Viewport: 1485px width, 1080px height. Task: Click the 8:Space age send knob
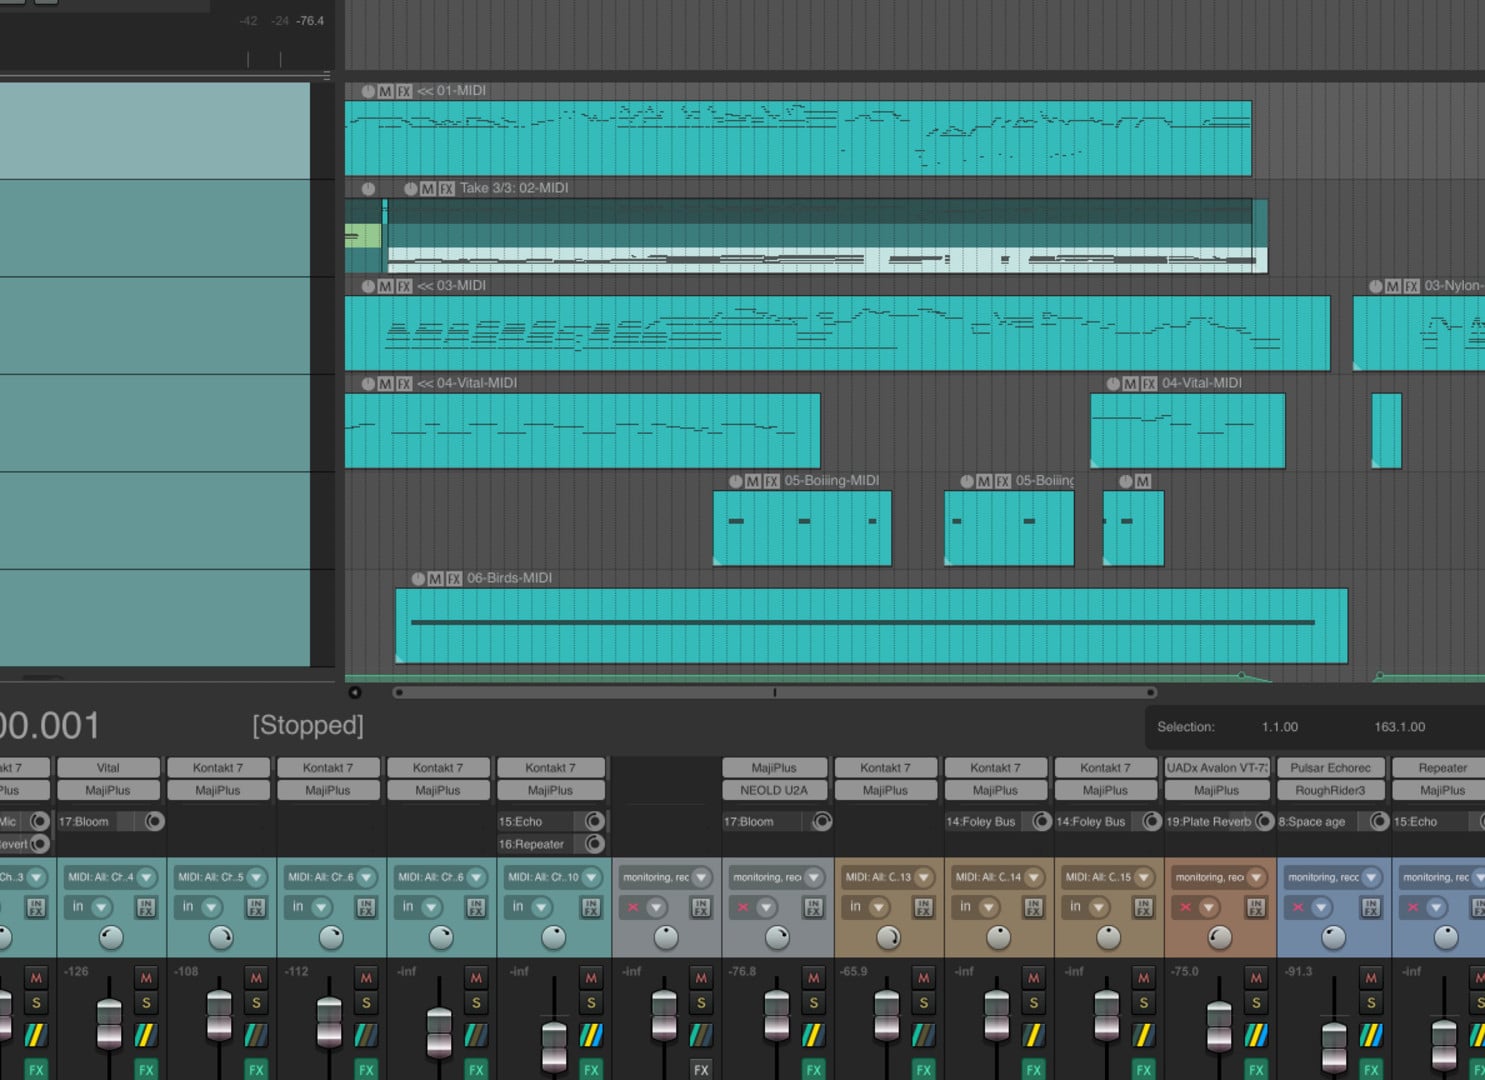click(1379, 821)
